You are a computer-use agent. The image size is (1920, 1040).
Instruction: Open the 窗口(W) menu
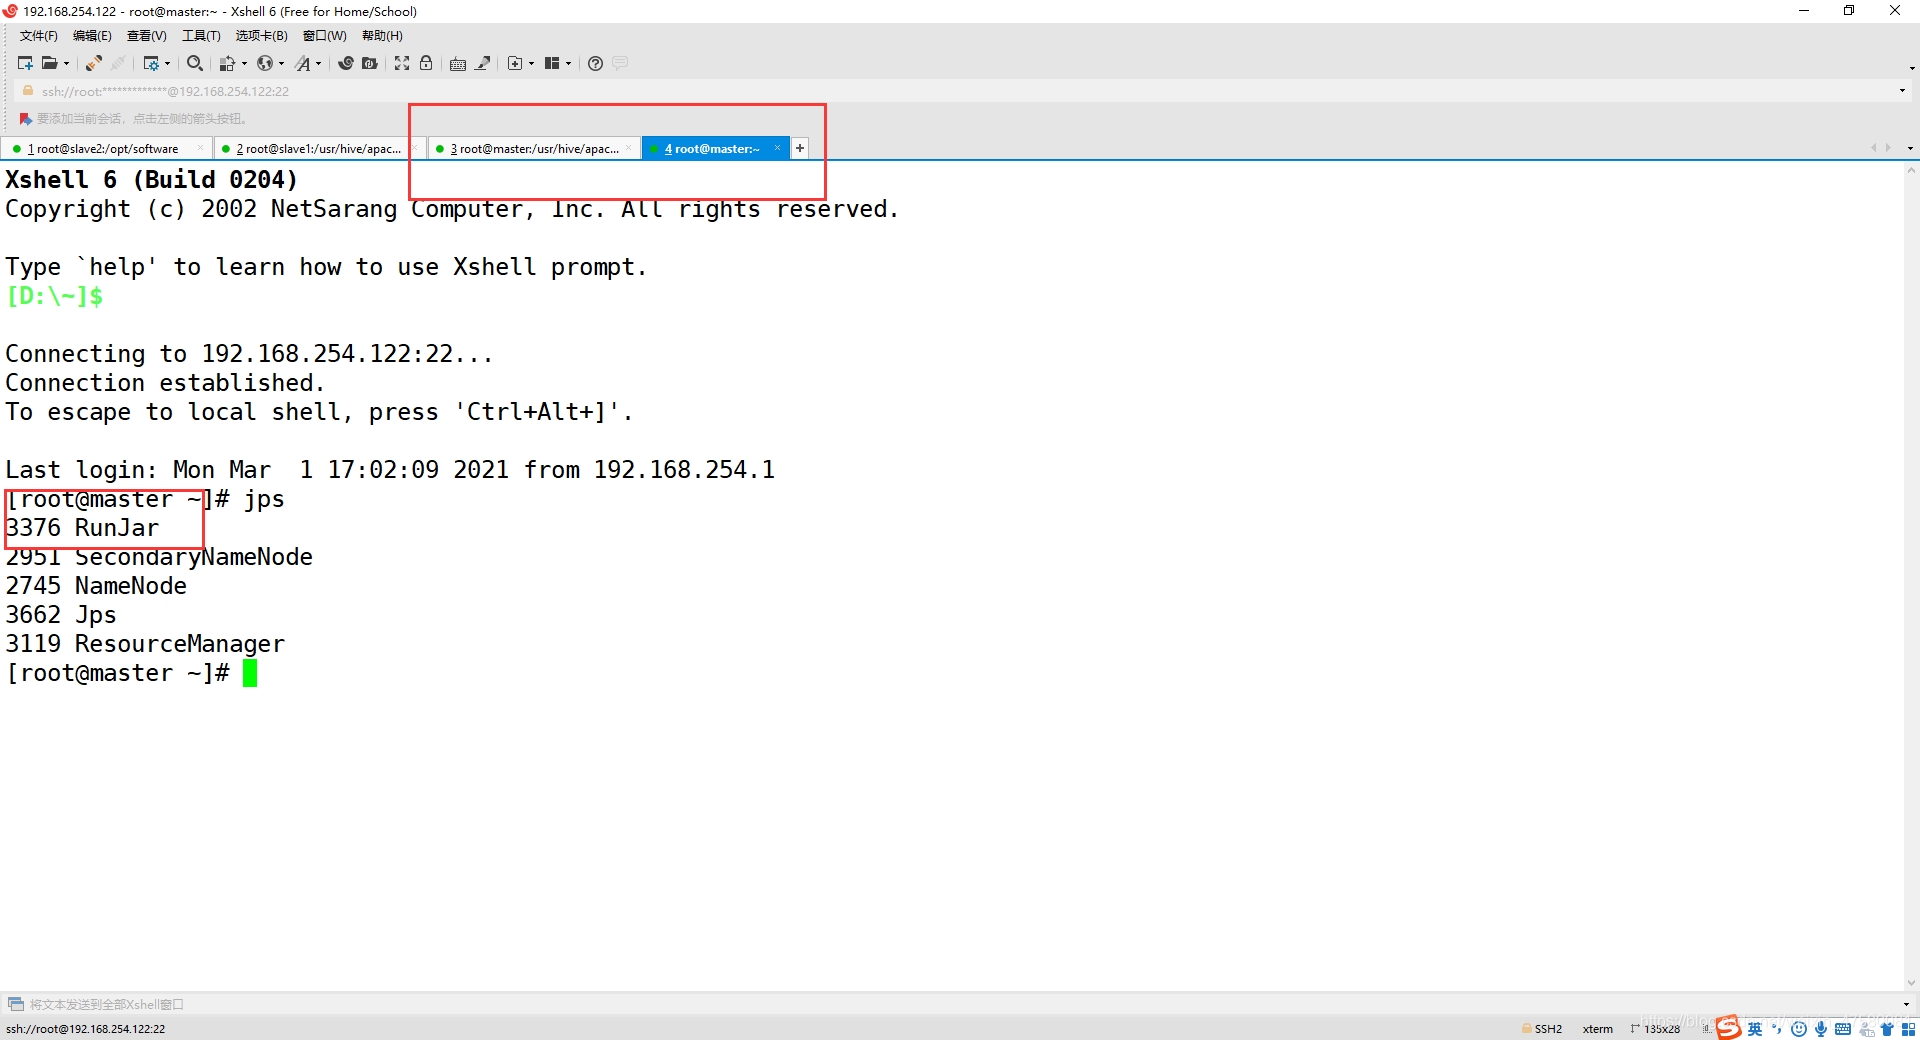(325, 36)
